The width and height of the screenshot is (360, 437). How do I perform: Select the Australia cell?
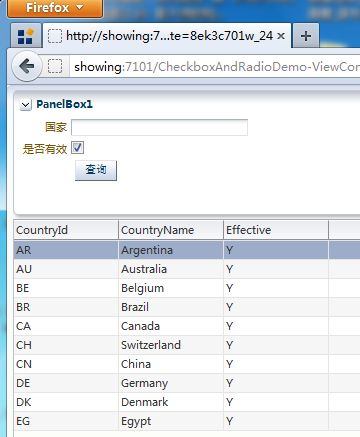(171, 269)
